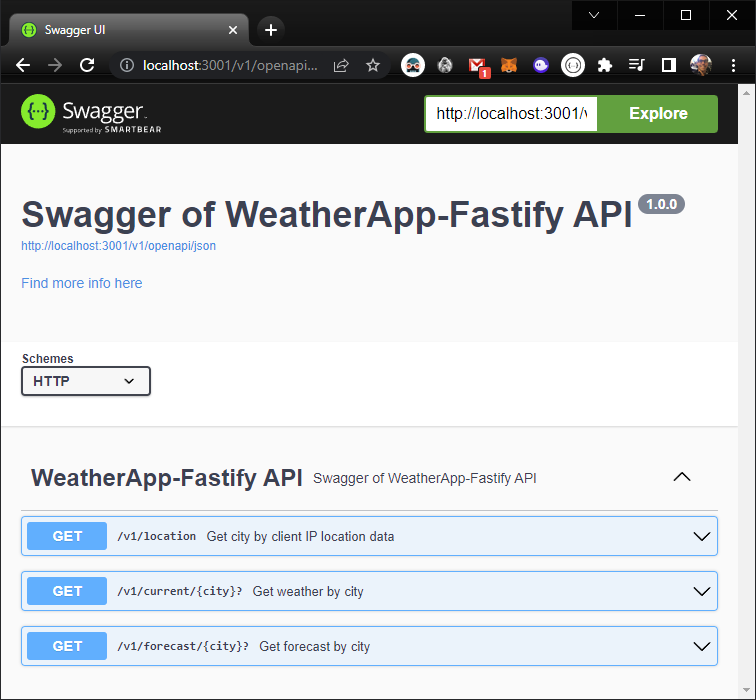Image resolution: width=756 pixels, height=700 pixels.
Task: Open the Chrome three-dot menu
Action: tap(733, 65)
